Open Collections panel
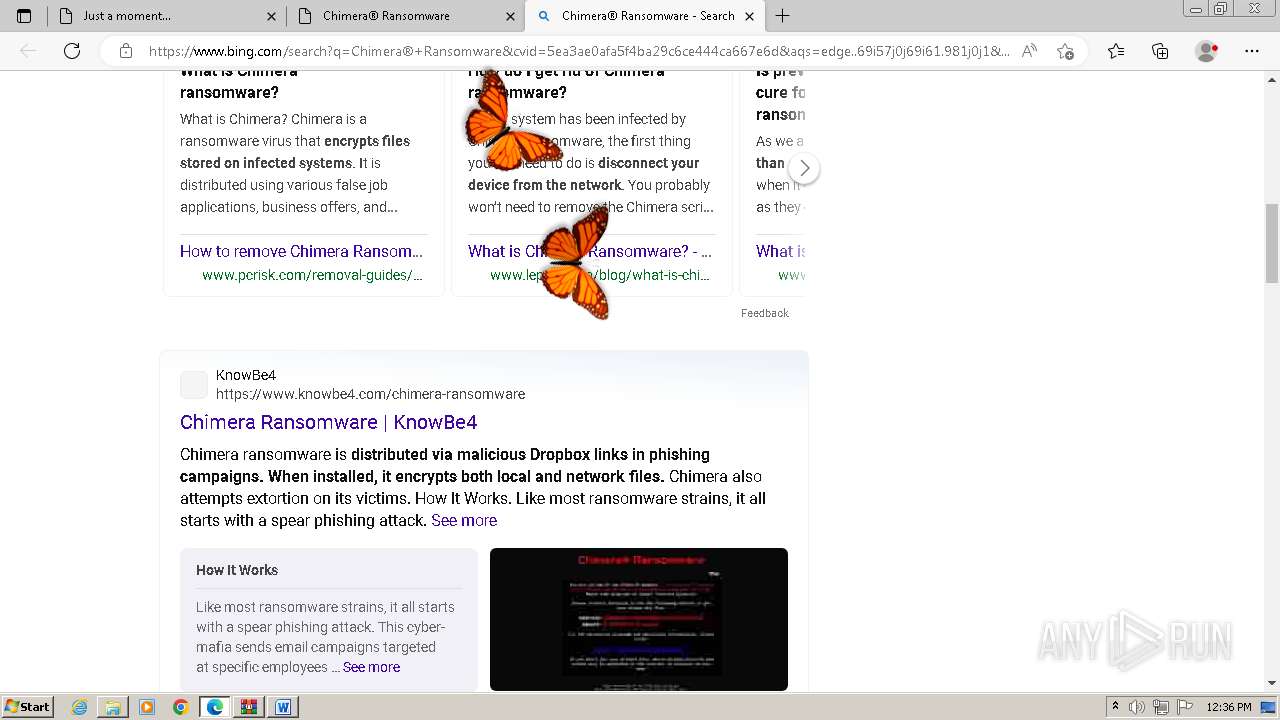 click(1160, 51)
